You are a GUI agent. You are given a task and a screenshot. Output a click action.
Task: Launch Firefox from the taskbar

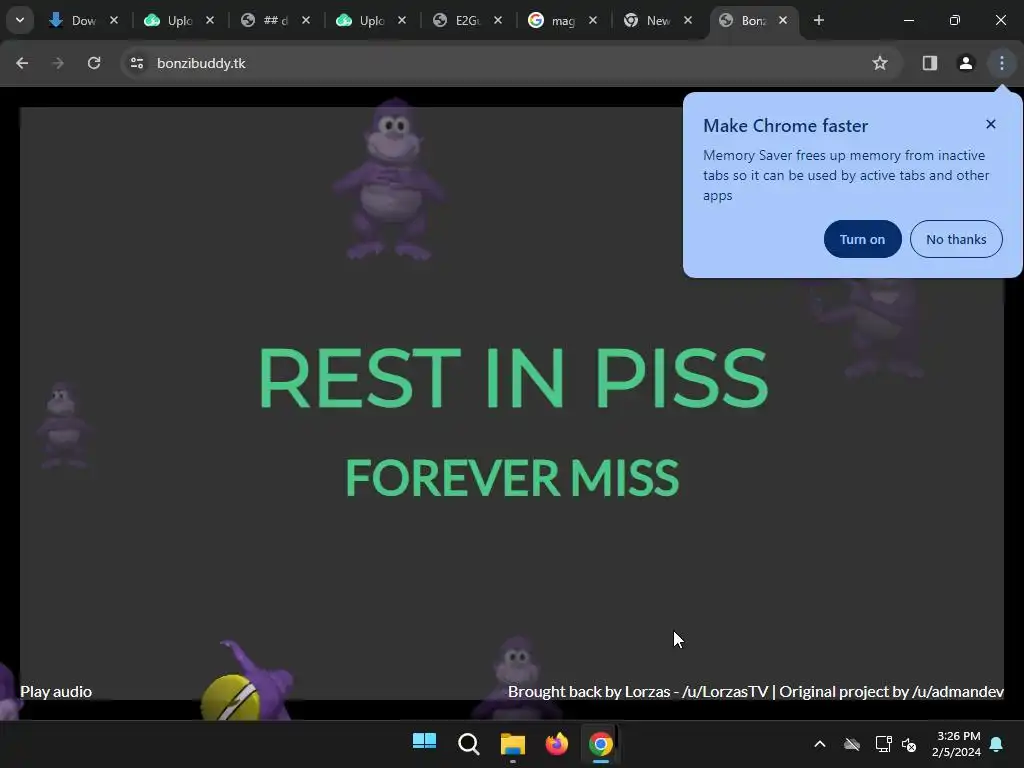tap(557, 743)
